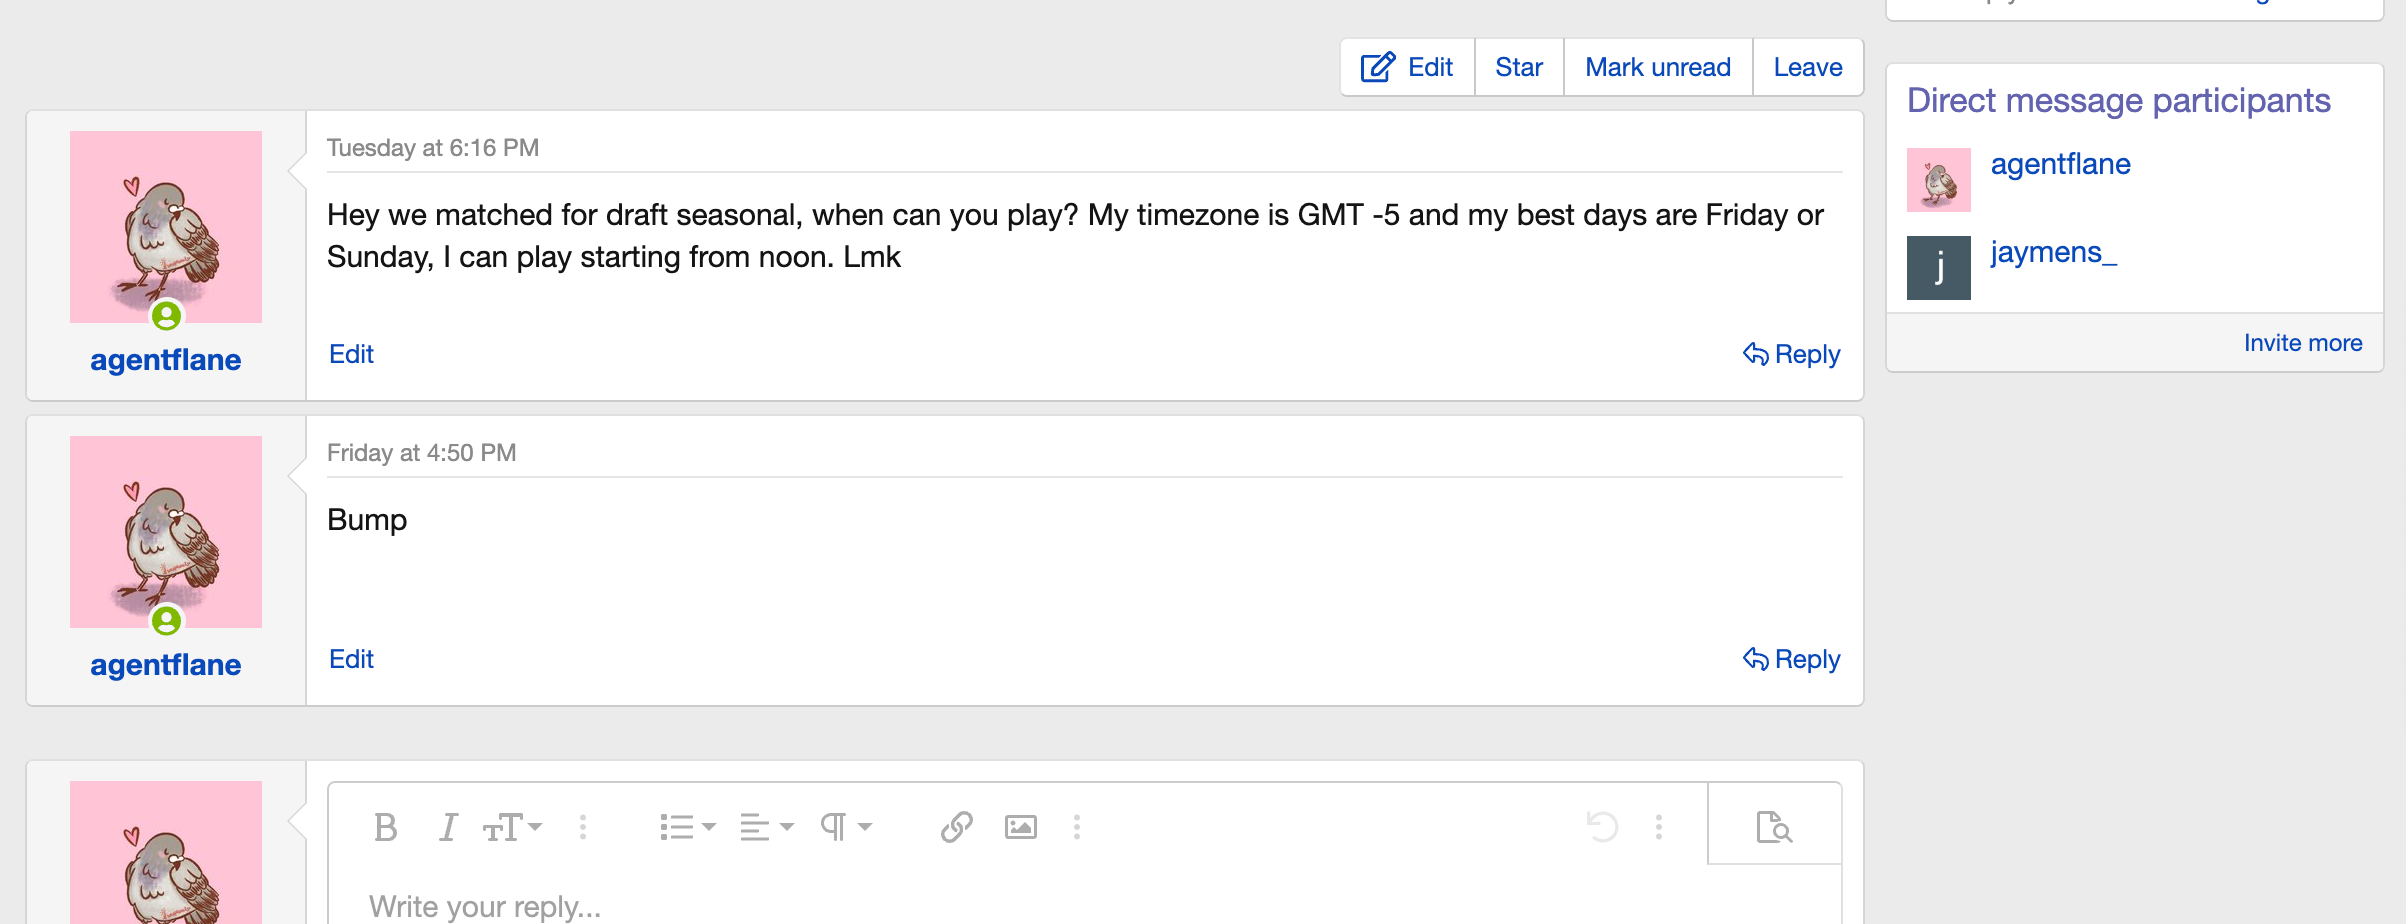
Task: Open the editor preview icon
Action: (1774, 828)
